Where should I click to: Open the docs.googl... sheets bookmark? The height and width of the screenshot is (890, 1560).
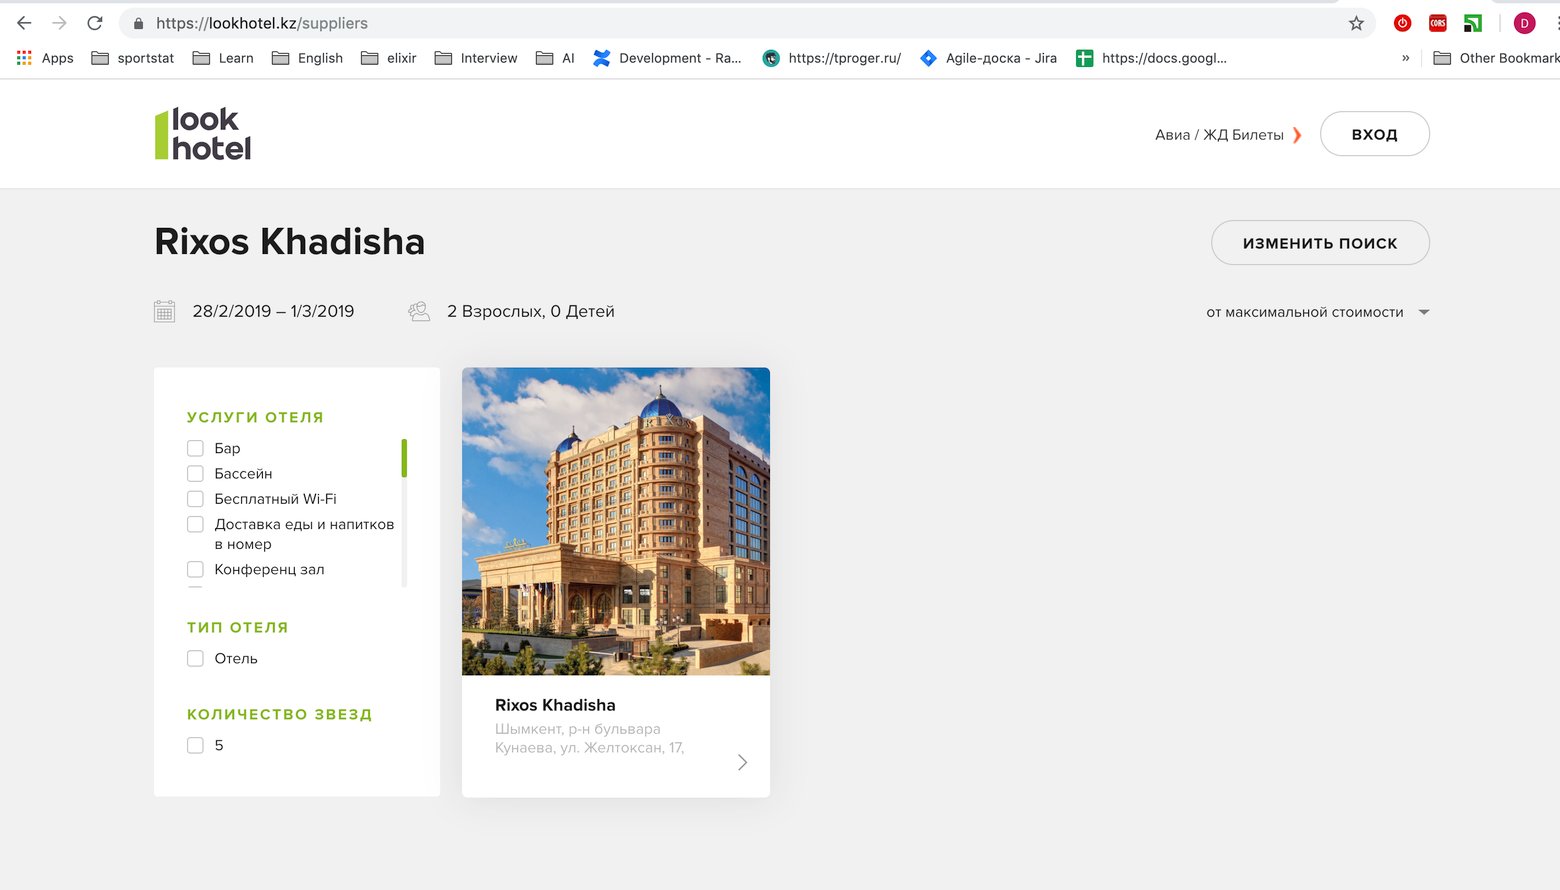[x=1151, y=58]
